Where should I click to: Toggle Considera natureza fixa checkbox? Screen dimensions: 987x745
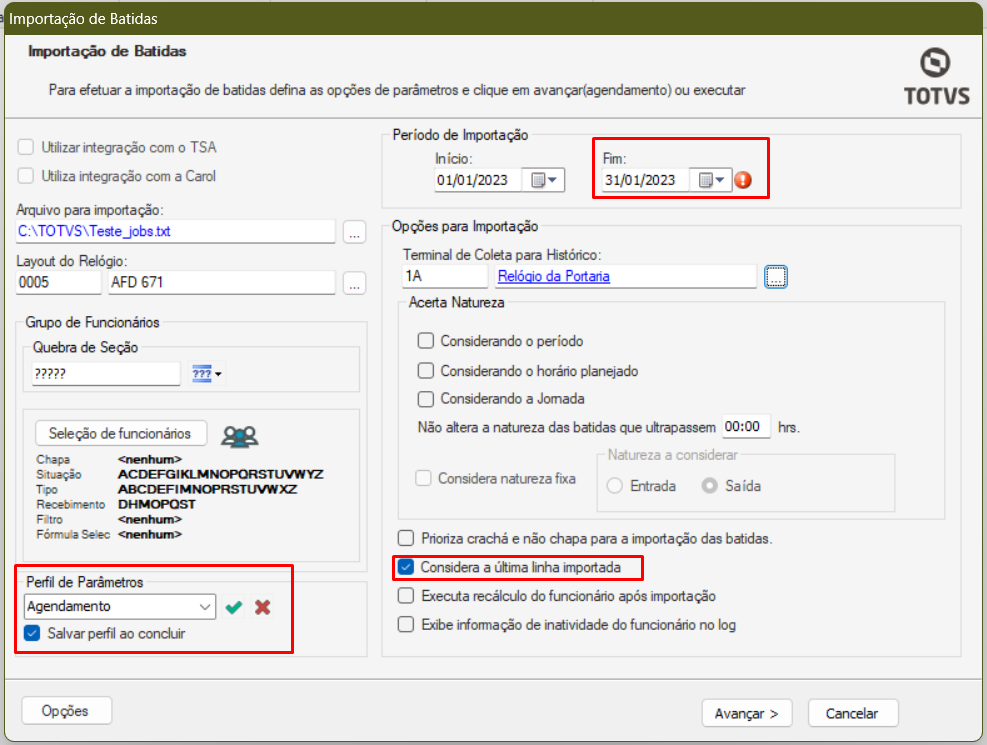tap(424, 478)
